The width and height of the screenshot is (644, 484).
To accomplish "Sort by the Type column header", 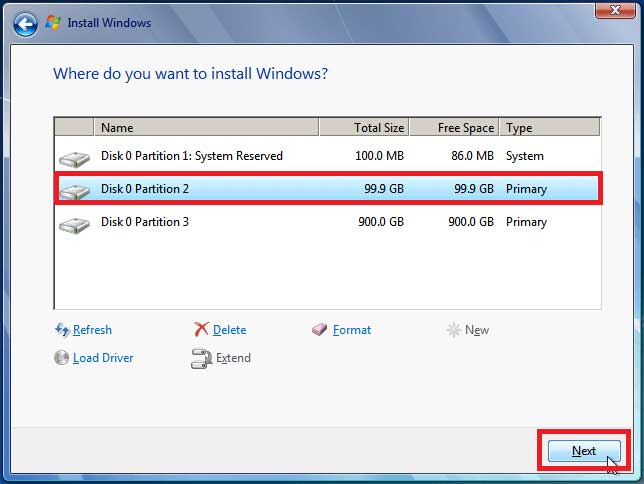I will coord(550,127).
